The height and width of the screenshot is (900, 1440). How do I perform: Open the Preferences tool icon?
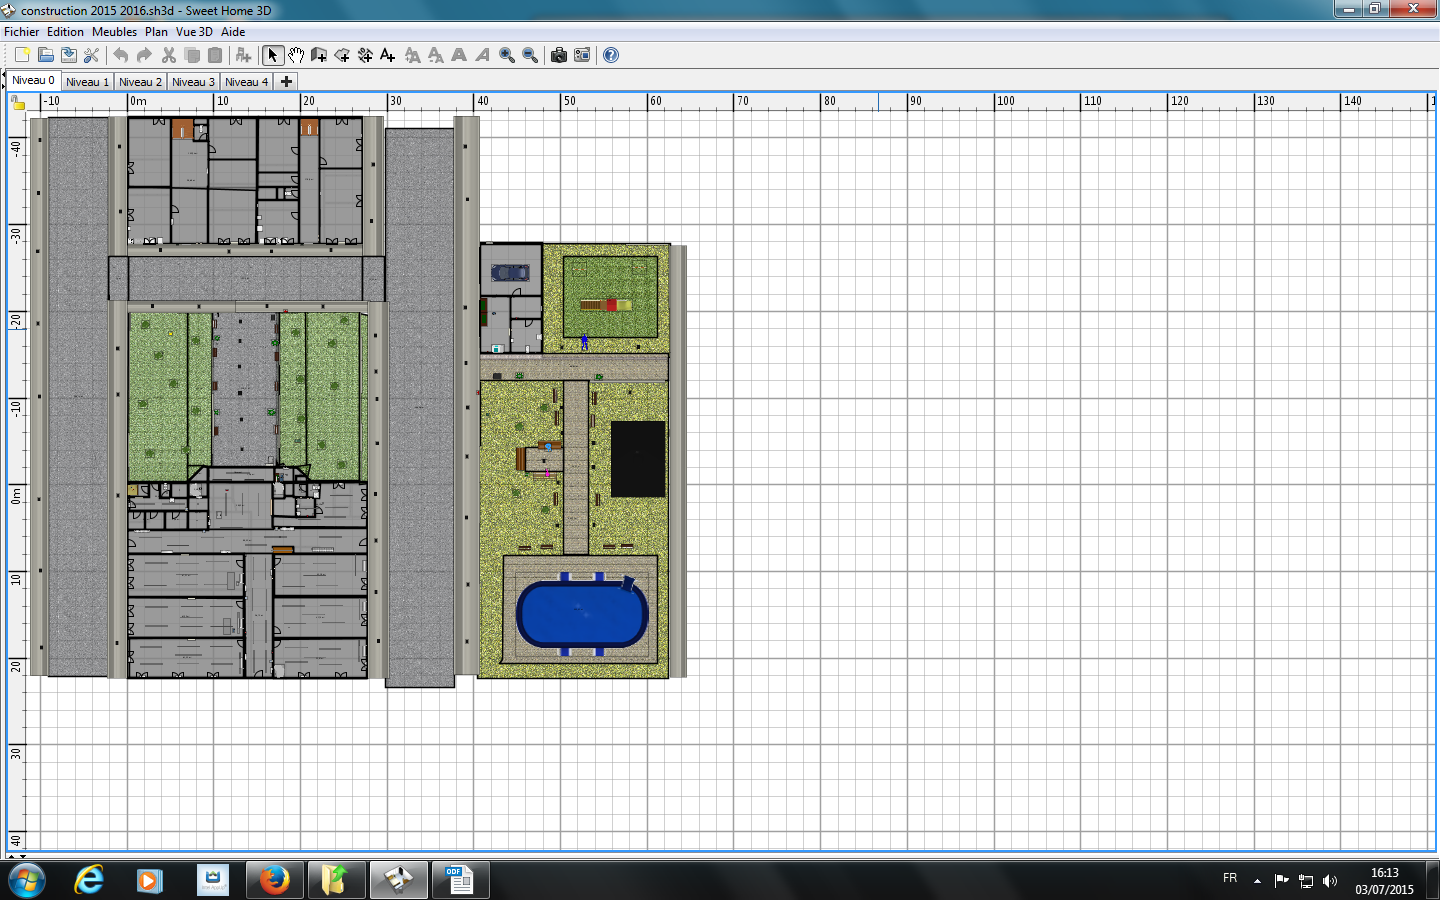(x=91, y=55)
